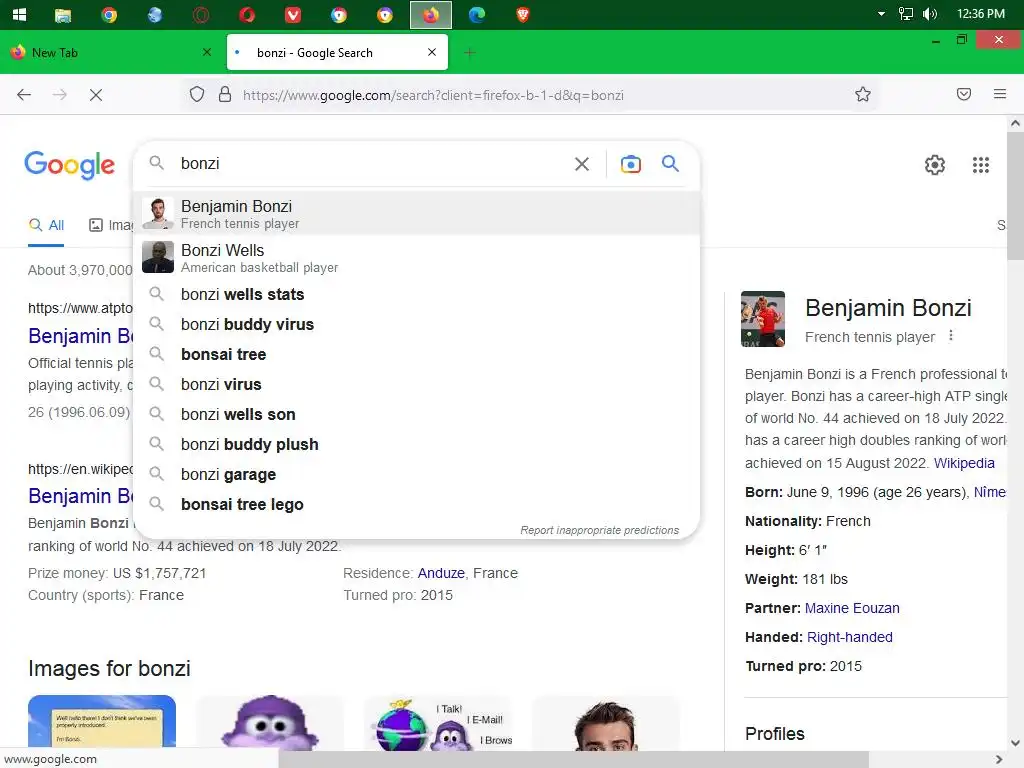Choose suggestion bonsai tree

coord(417,355)
